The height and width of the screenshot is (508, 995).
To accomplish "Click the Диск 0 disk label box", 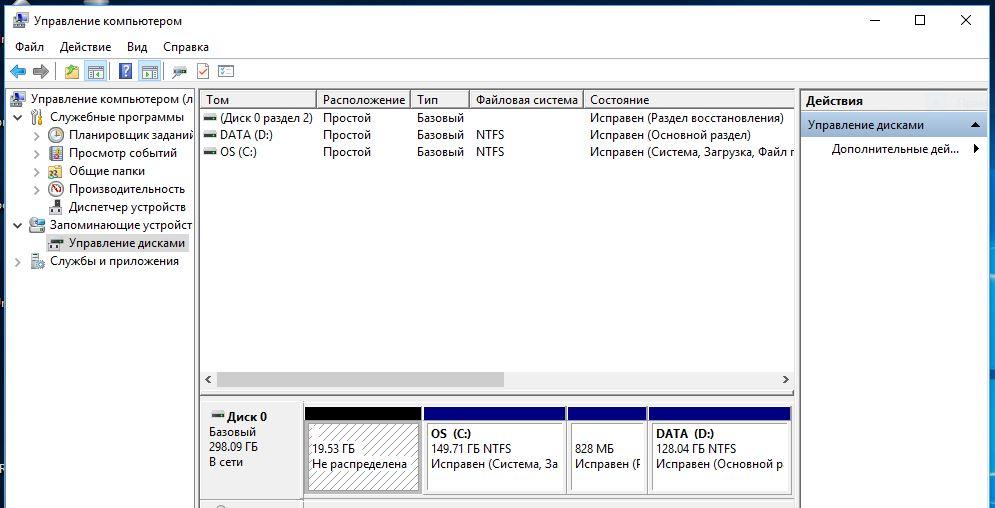I will point(252,450).
